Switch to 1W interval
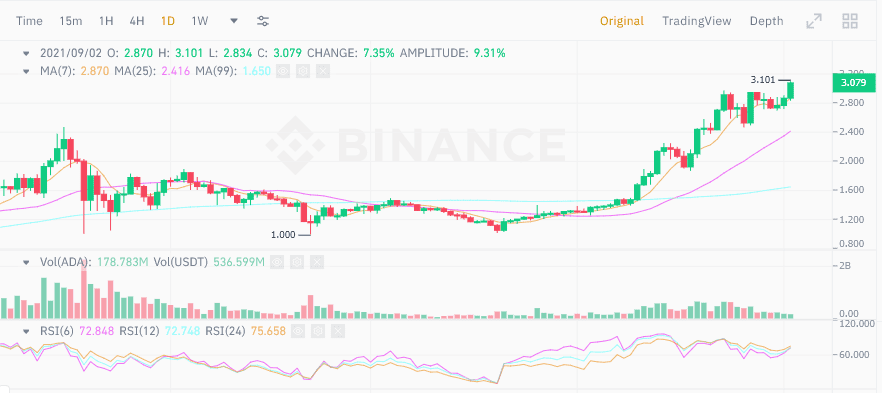The width and height of the screenshot is (882, 393). tap(200, 21)
